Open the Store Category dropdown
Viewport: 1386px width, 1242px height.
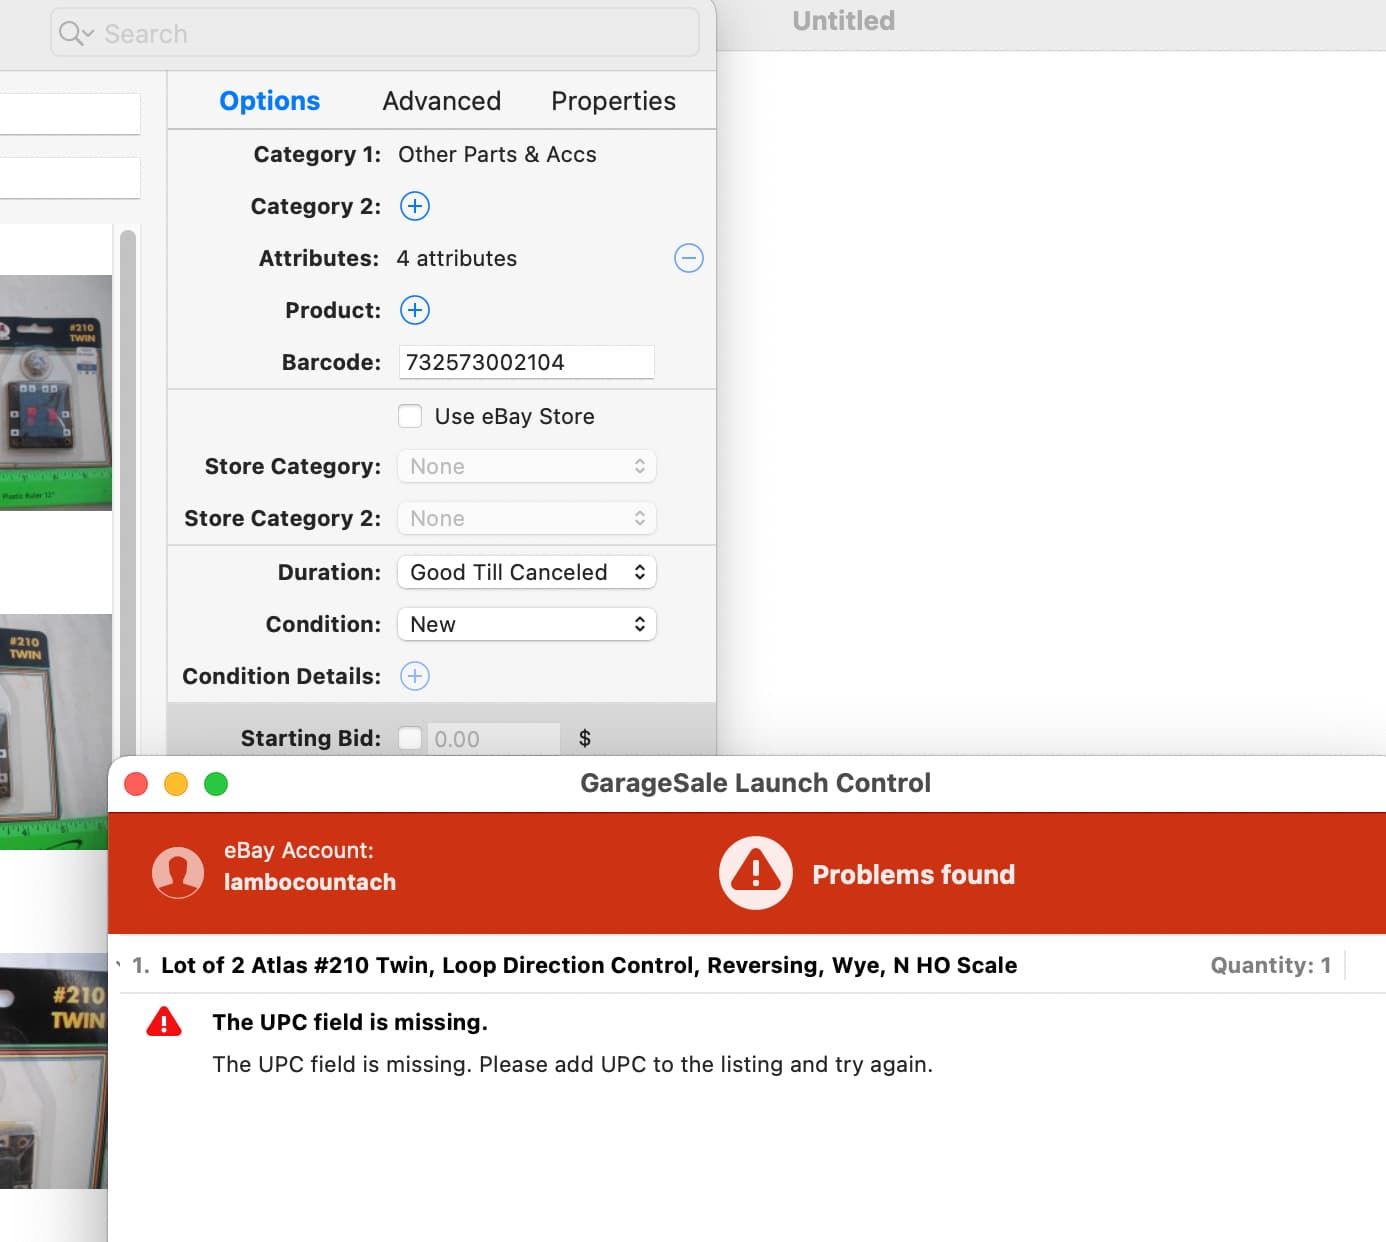(x=527, y=466)
